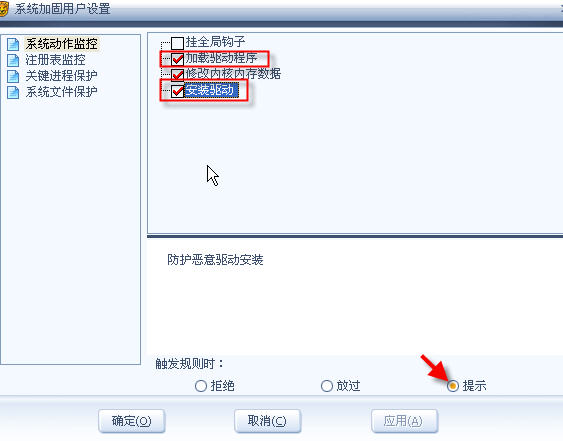Click the 系统动作监控 document icon

[13, 44]
